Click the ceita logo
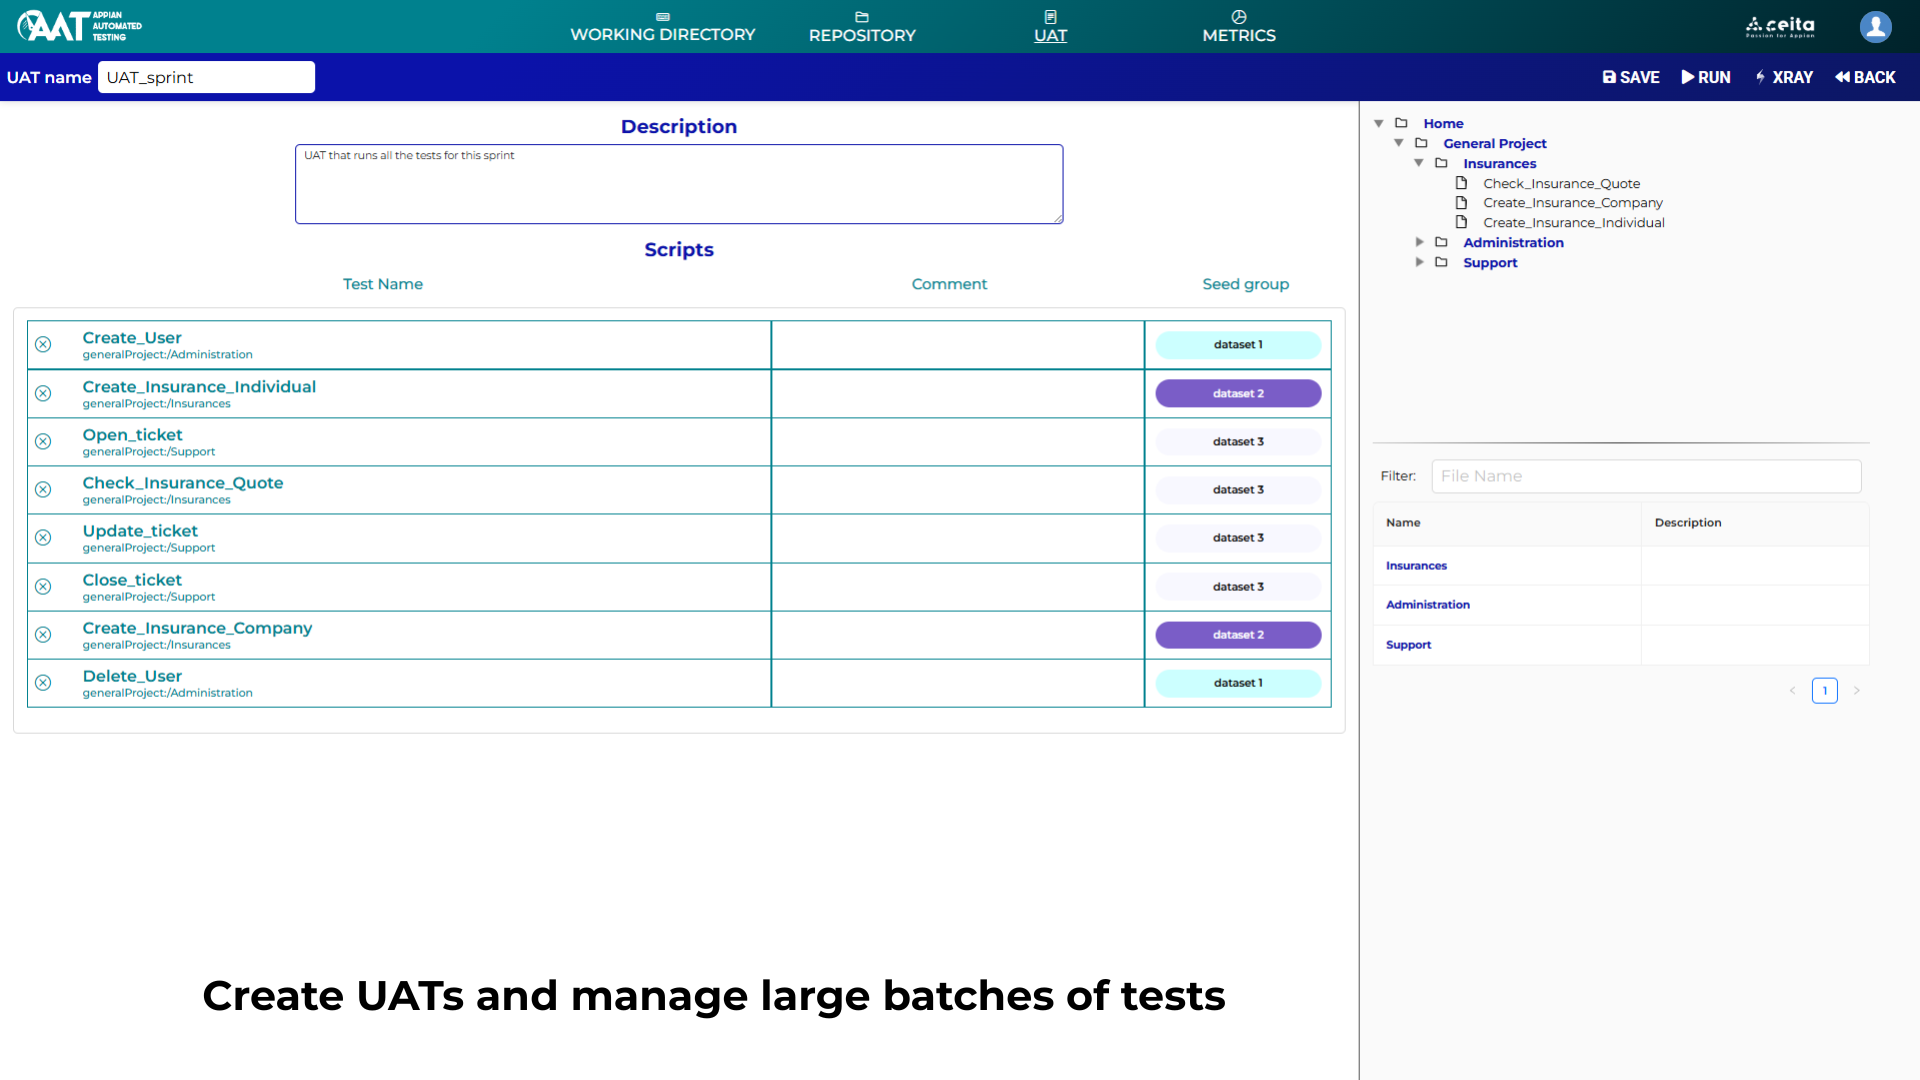Image resolution: width=1920 pixels, height=1080 pixels. click(1781, 26)
